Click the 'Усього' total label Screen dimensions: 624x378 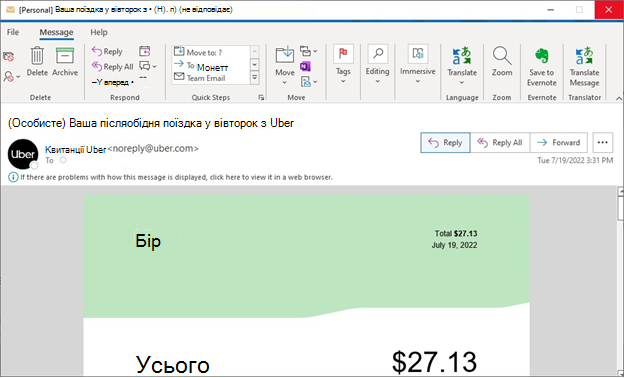click(172, 364)
